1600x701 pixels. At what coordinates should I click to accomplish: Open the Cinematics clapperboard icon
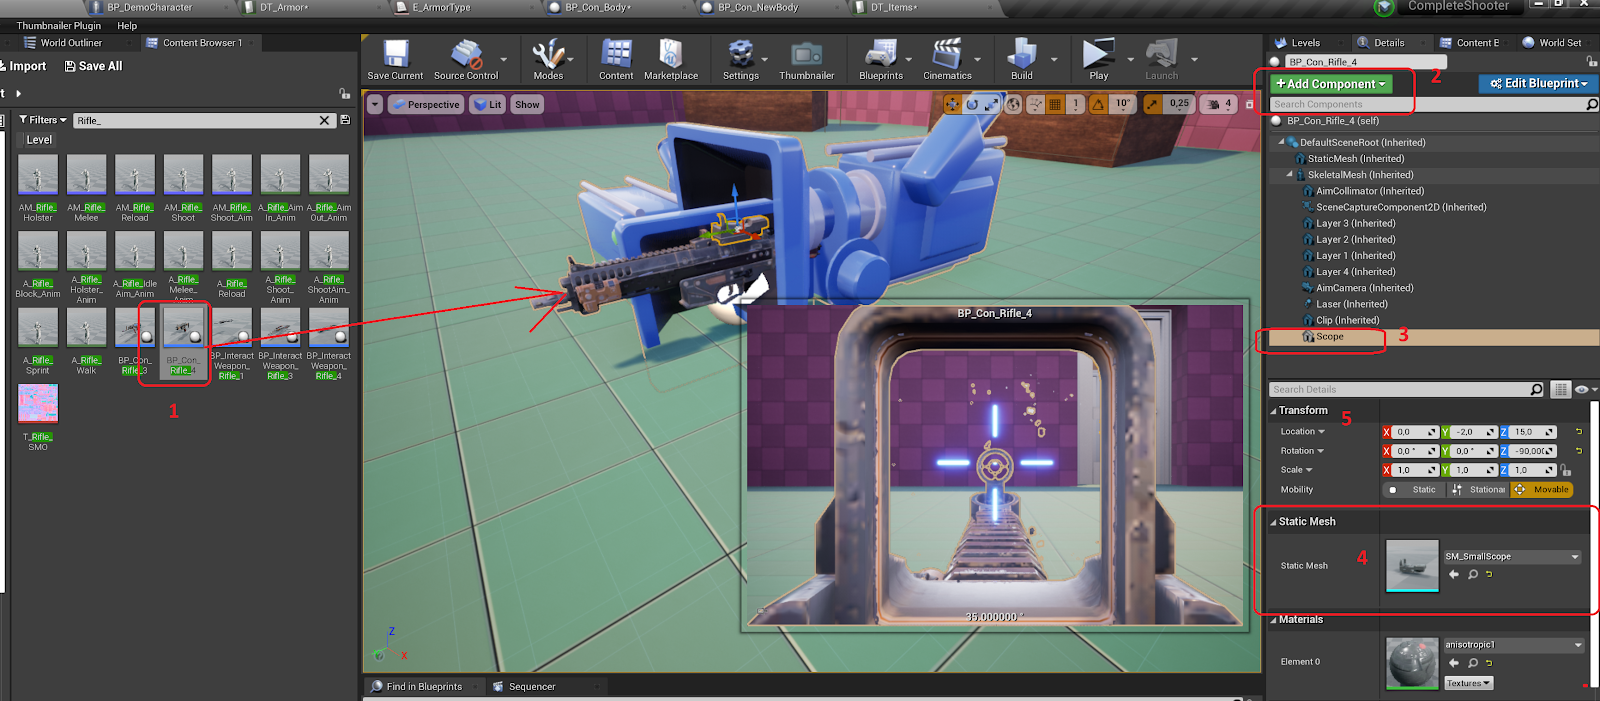click(947, 59)
